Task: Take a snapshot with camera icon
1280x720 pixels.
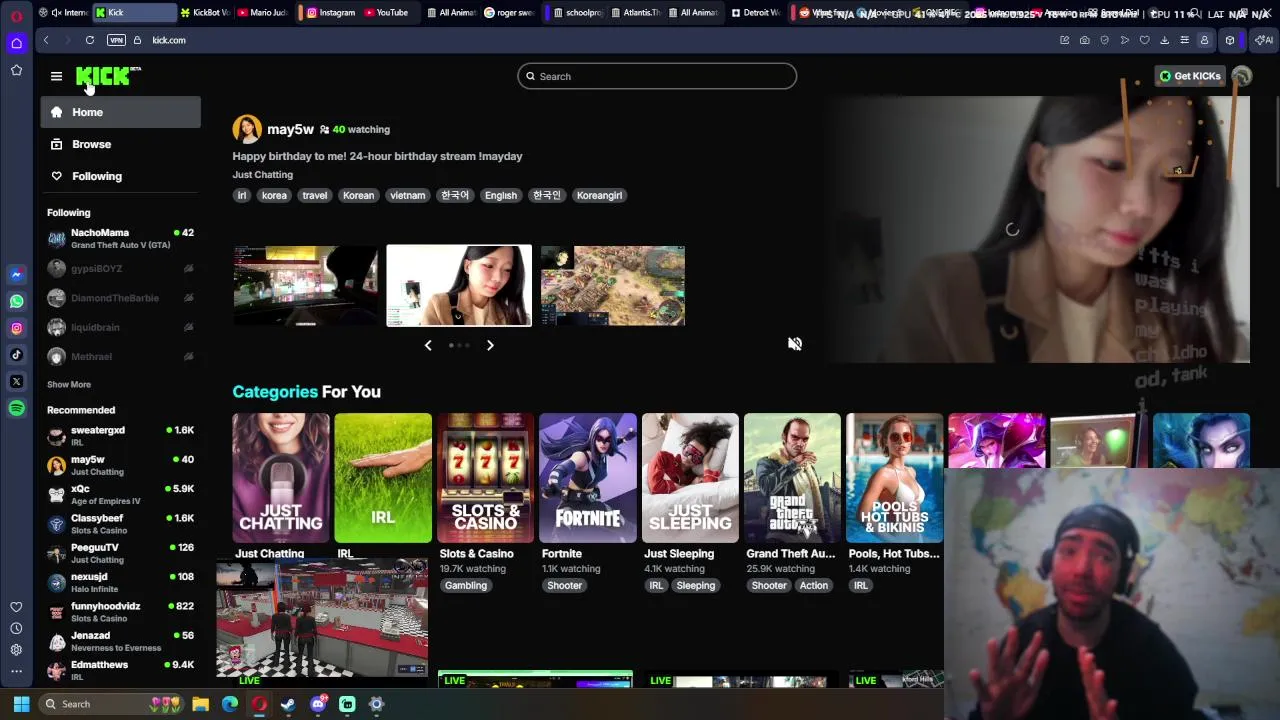Action: click(1085, 40)
